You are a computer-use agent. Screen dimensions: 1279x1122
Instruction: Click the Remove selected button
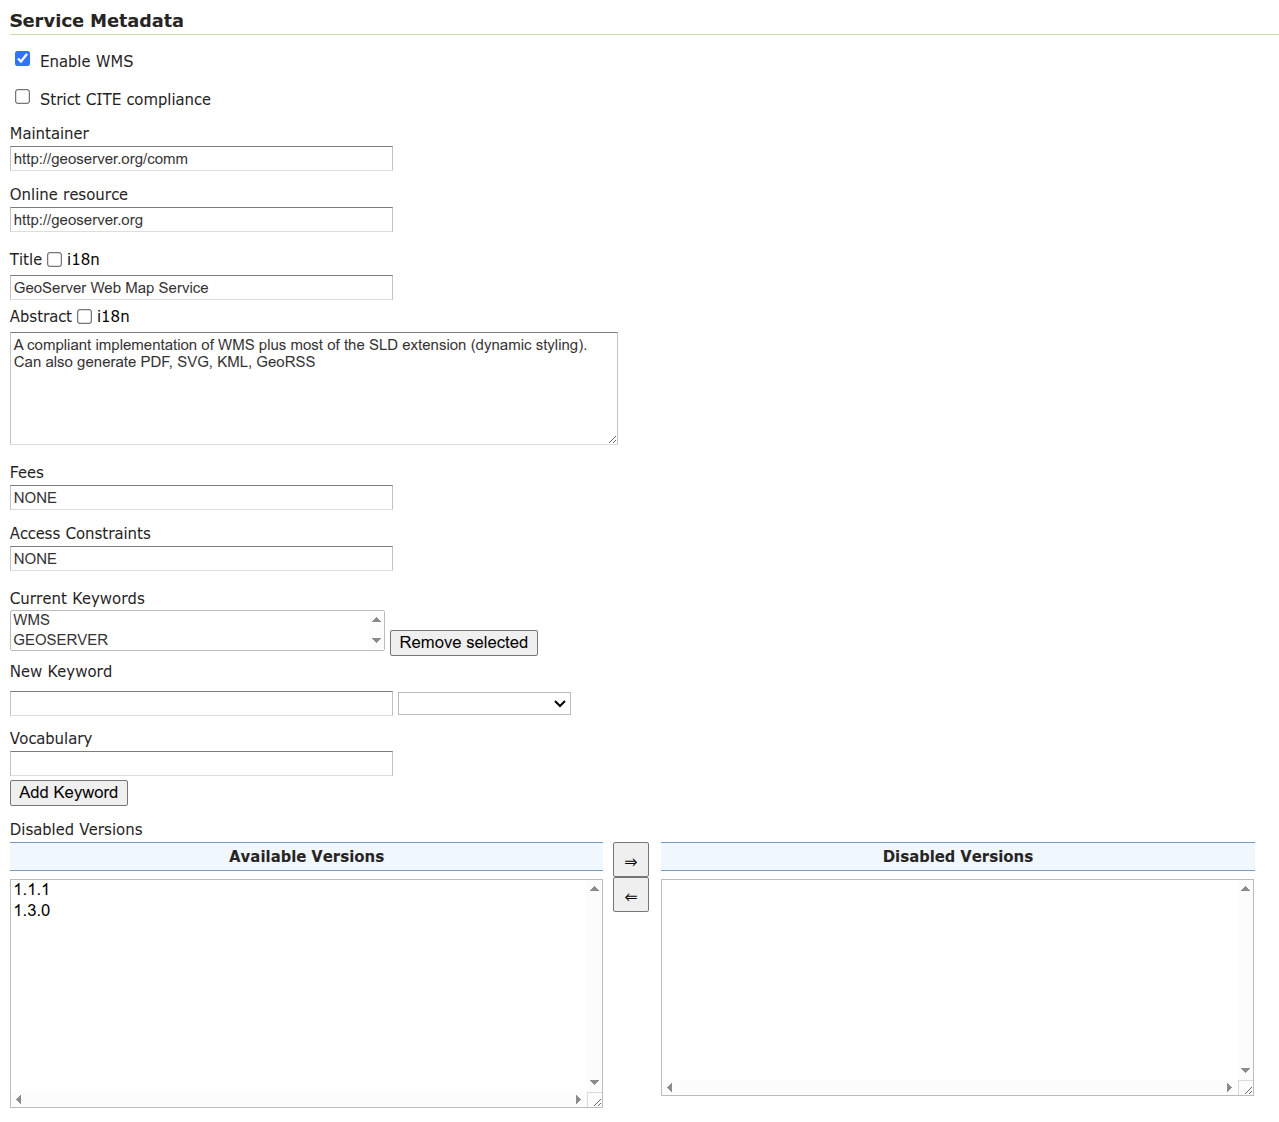463,643
